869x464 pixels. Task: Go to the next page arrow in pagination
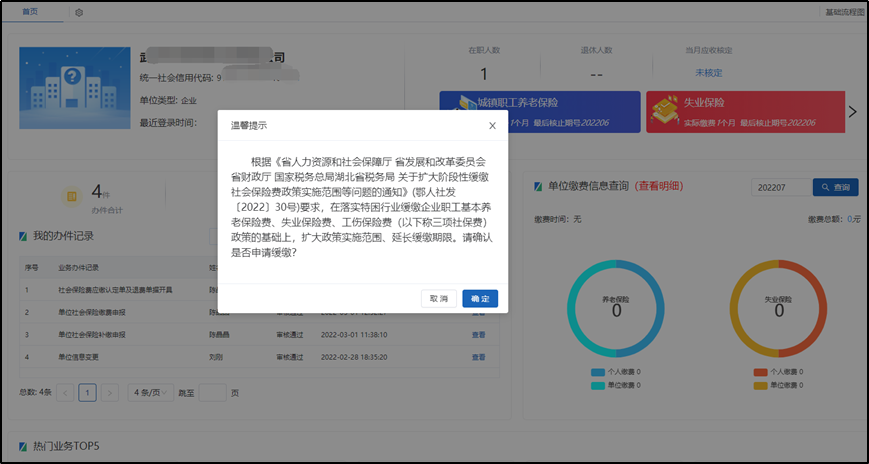(110, 393)
